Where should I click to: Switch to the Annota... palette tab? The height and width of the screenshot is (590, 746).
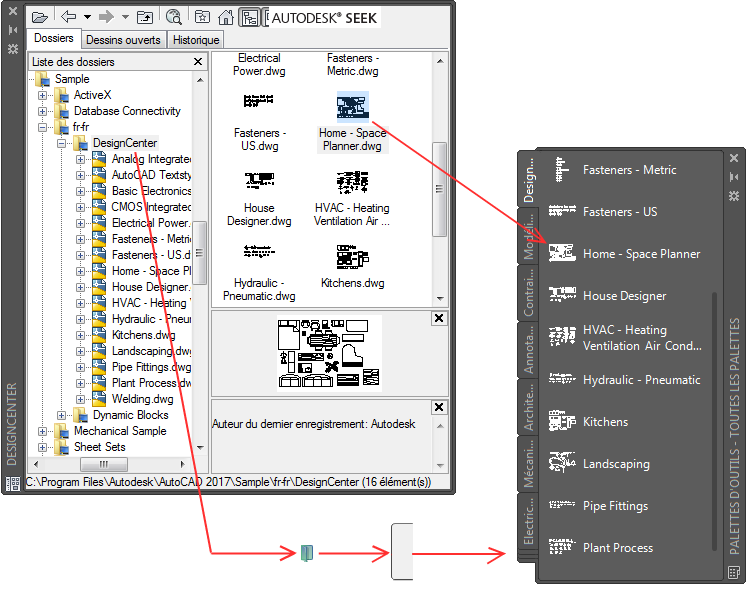(528, 350)
